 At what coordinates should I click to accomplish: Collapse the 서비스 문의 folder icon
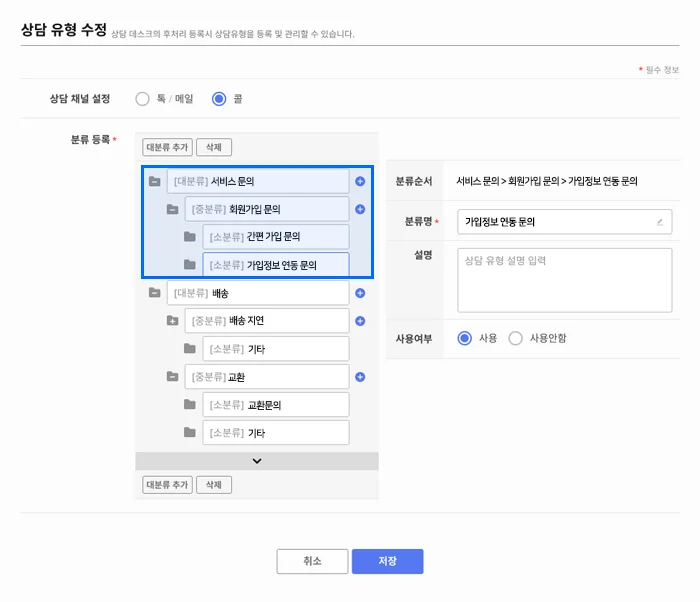tap(154, 181)
